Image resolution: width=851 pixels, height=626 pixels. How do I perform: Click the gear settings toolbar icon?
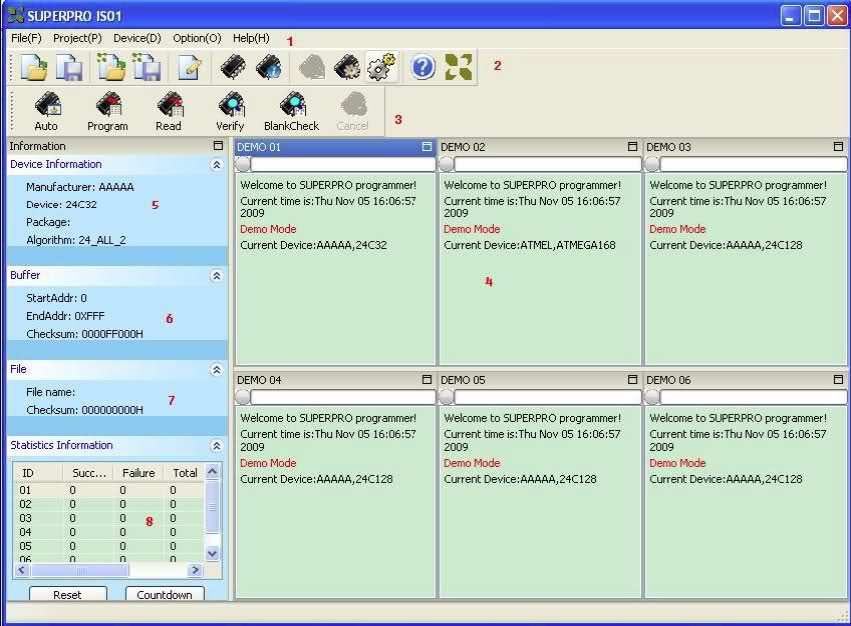click(x=381, y=67)
